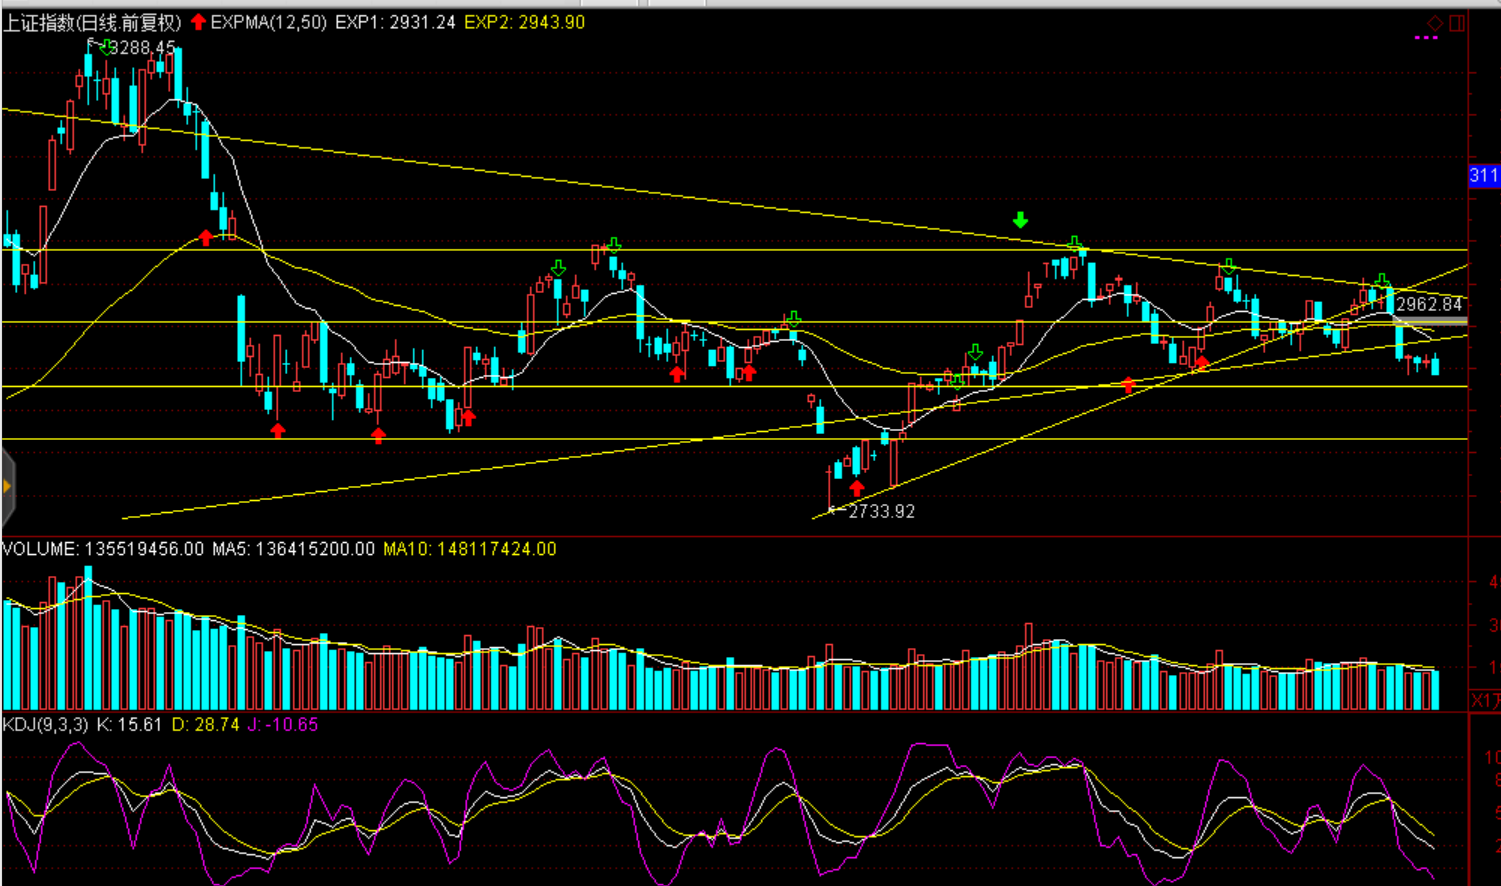Click the MA10 volume average value
This screenshot has height=886, width=1501.
(x=470, y=549)
